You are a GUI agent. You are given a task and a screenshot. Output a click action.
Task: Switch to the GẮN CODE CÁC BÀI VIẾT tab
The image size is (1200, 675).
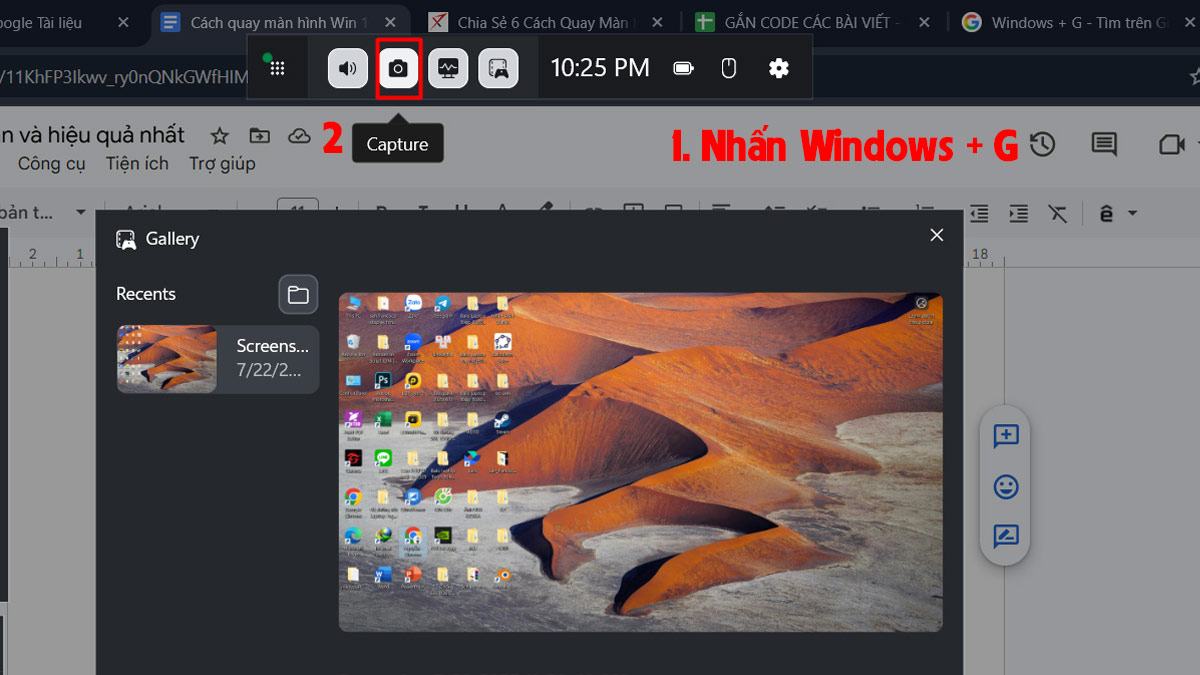pos(812,22)
